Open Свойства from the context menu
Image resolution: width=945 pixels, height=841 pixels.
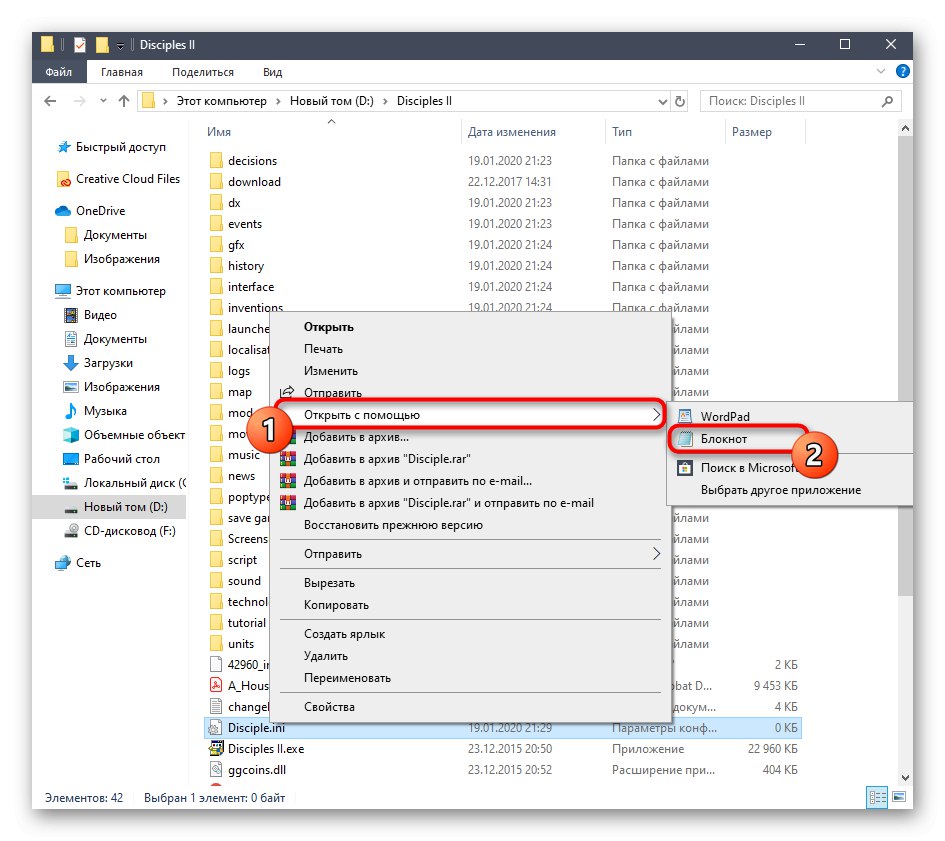[x=329, y=707]
